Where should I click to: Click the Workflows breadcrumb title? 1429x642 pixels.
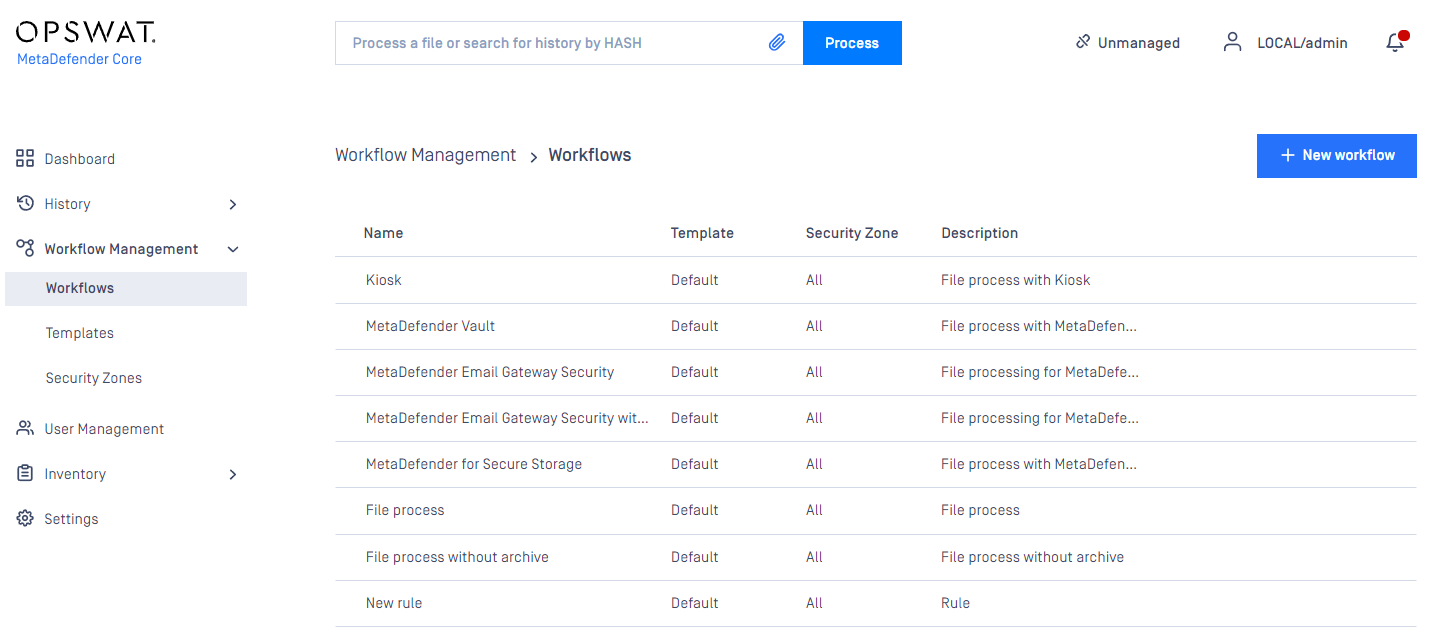click(590, 155)
